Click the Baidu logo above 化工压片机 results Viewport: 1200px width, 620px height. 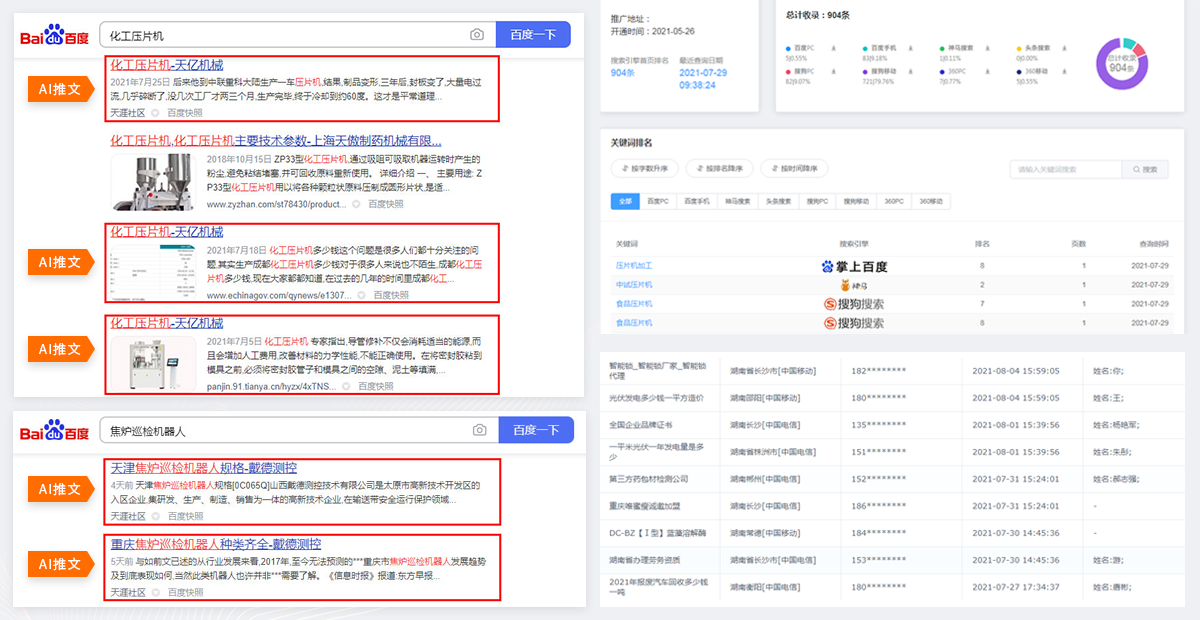pyautogui.click(x=56, y=37)
